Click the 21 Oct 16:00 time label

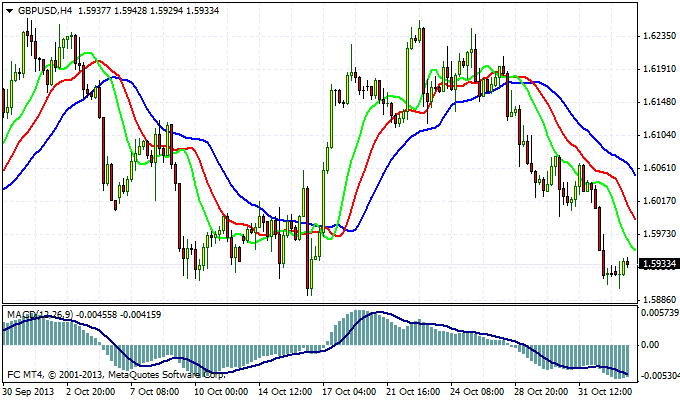click(x=413, y=392)
